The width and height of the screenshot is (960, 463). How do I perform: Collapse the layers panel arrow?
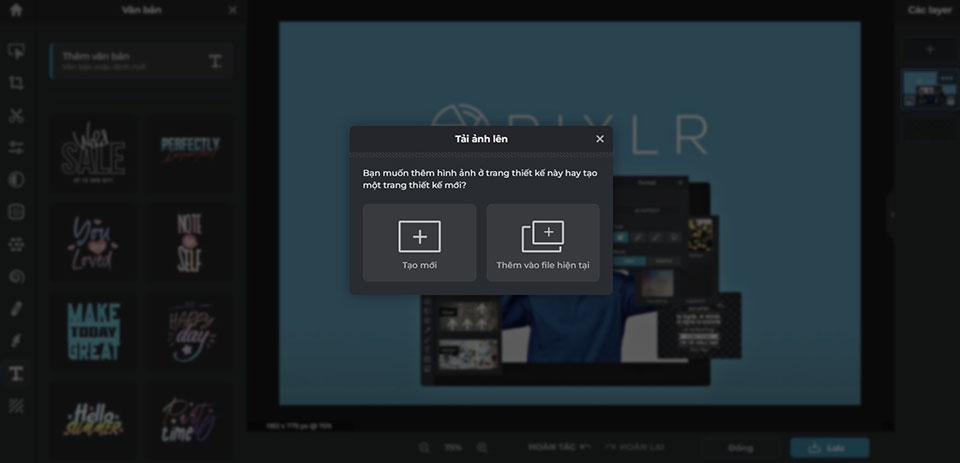892,214
